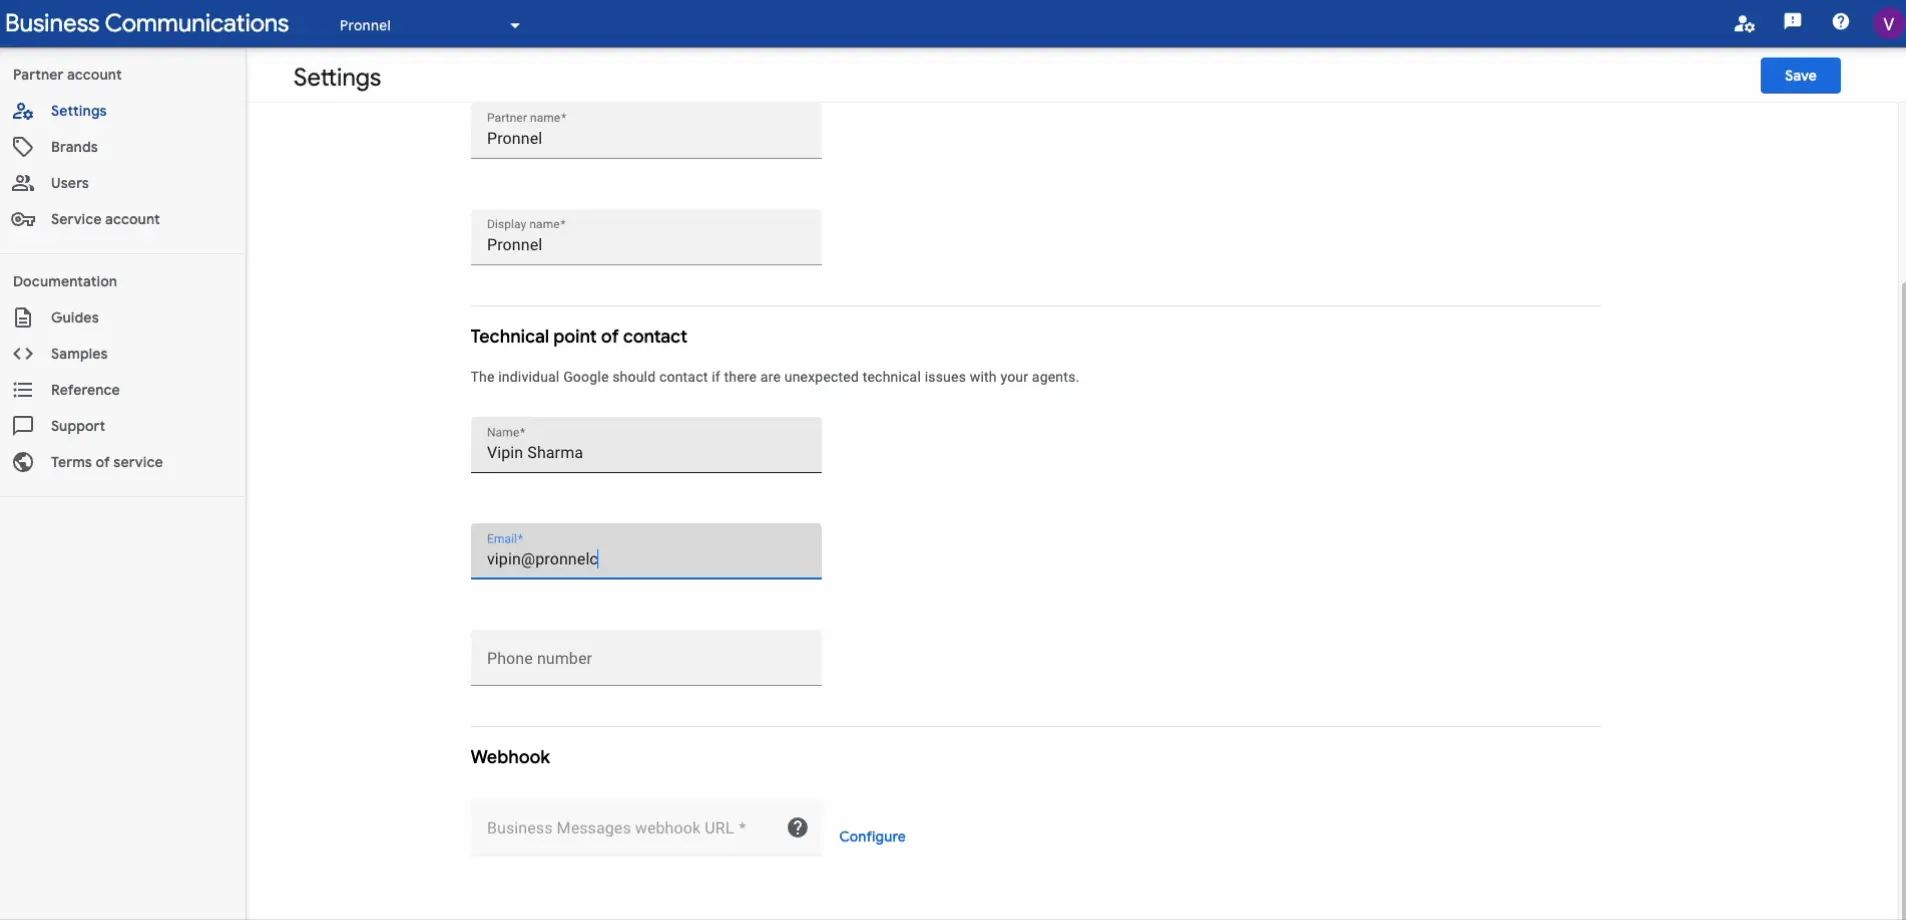The image size is (1906, 920).
Task: Click the description about Google contacting individual
Action: pyautogui.click(x=775, y=377)
